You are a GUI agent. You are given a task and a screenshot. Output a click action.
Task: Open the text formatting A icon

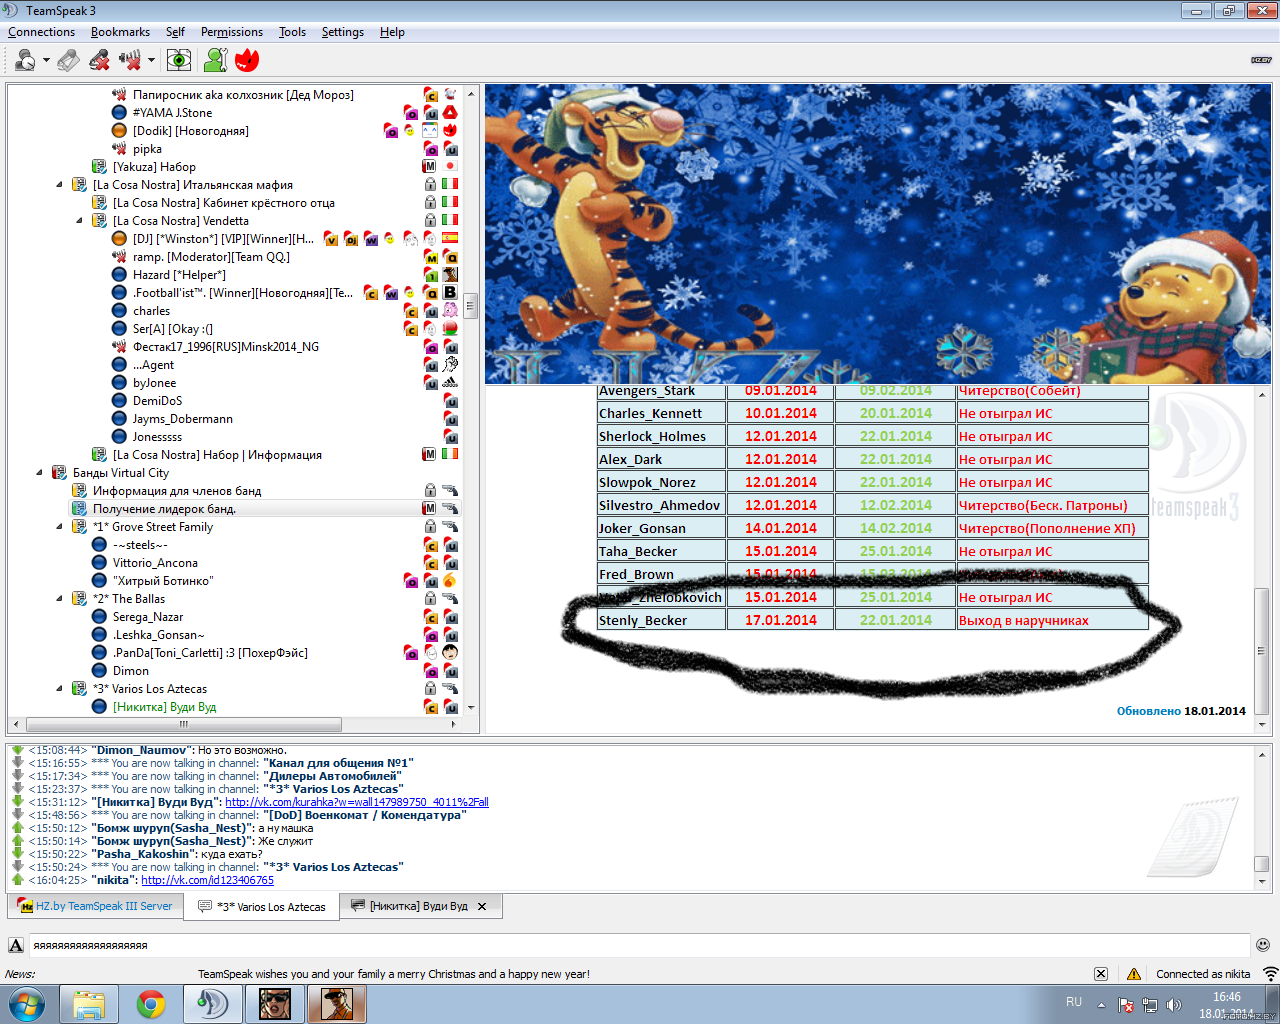point(16,945)
